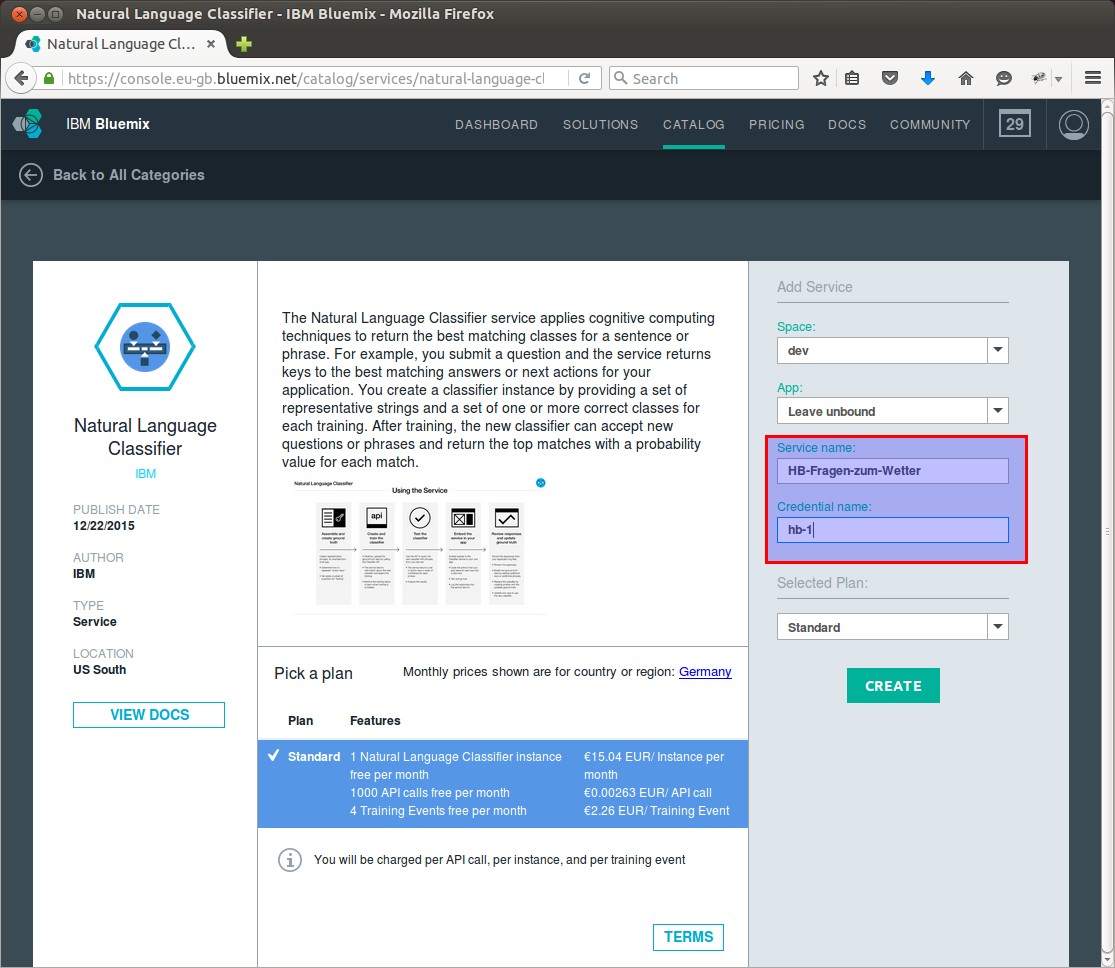Click the chat bubble toolbar icon

click(1003, 78)
